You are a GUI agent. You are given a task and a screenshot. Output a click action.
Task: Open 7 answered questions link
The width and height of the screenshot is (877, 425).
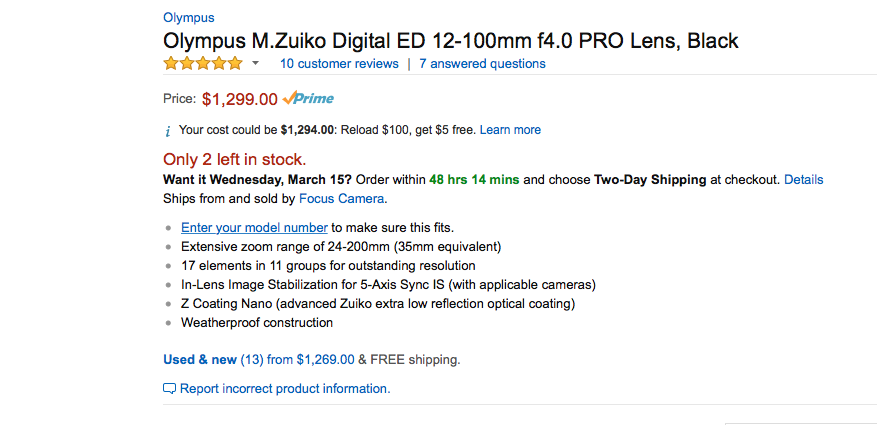[x=483, y=64]
